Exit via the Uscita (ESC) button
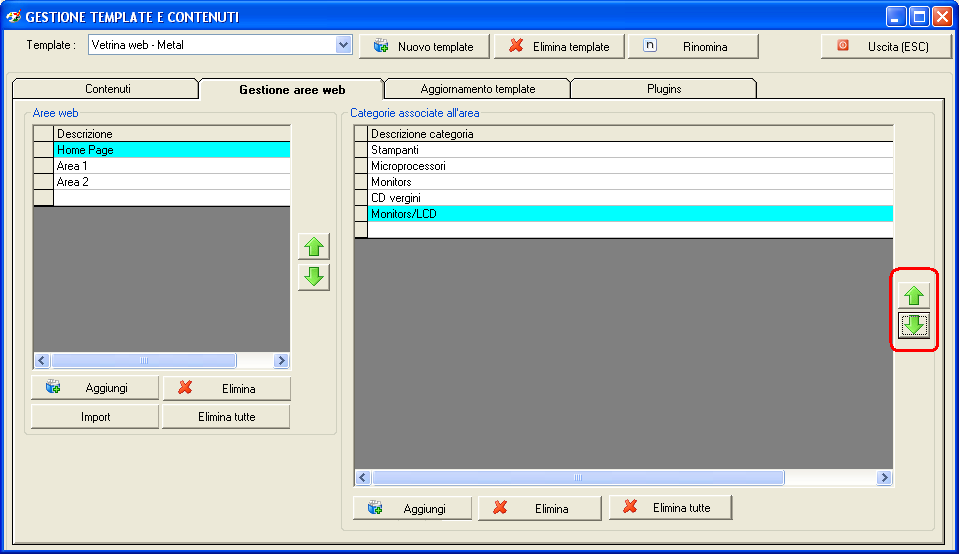Image resolution: width=959 pixels, height=554 pixels. pyautogui.click(x=886, y=46)
